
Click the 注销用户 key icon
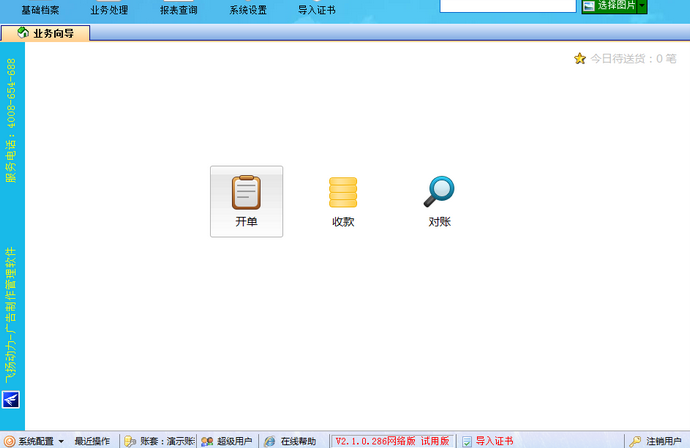click(635, 441)
